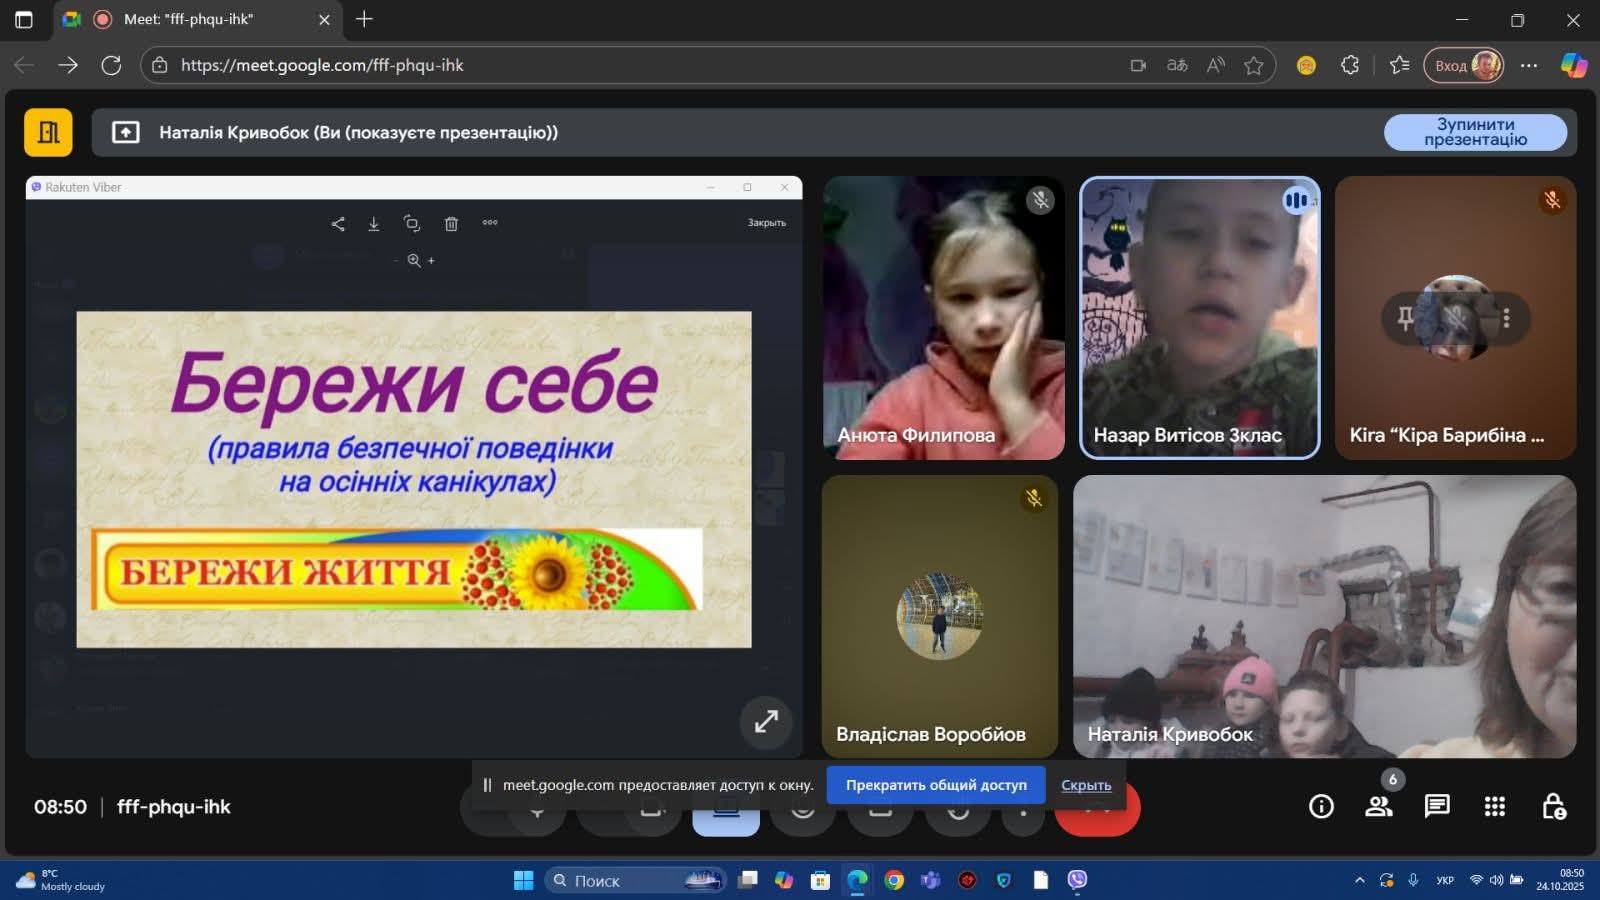Pin Kira's video tile
The width and height of the screenshot is (1600, 900).
pos(1405,318)
